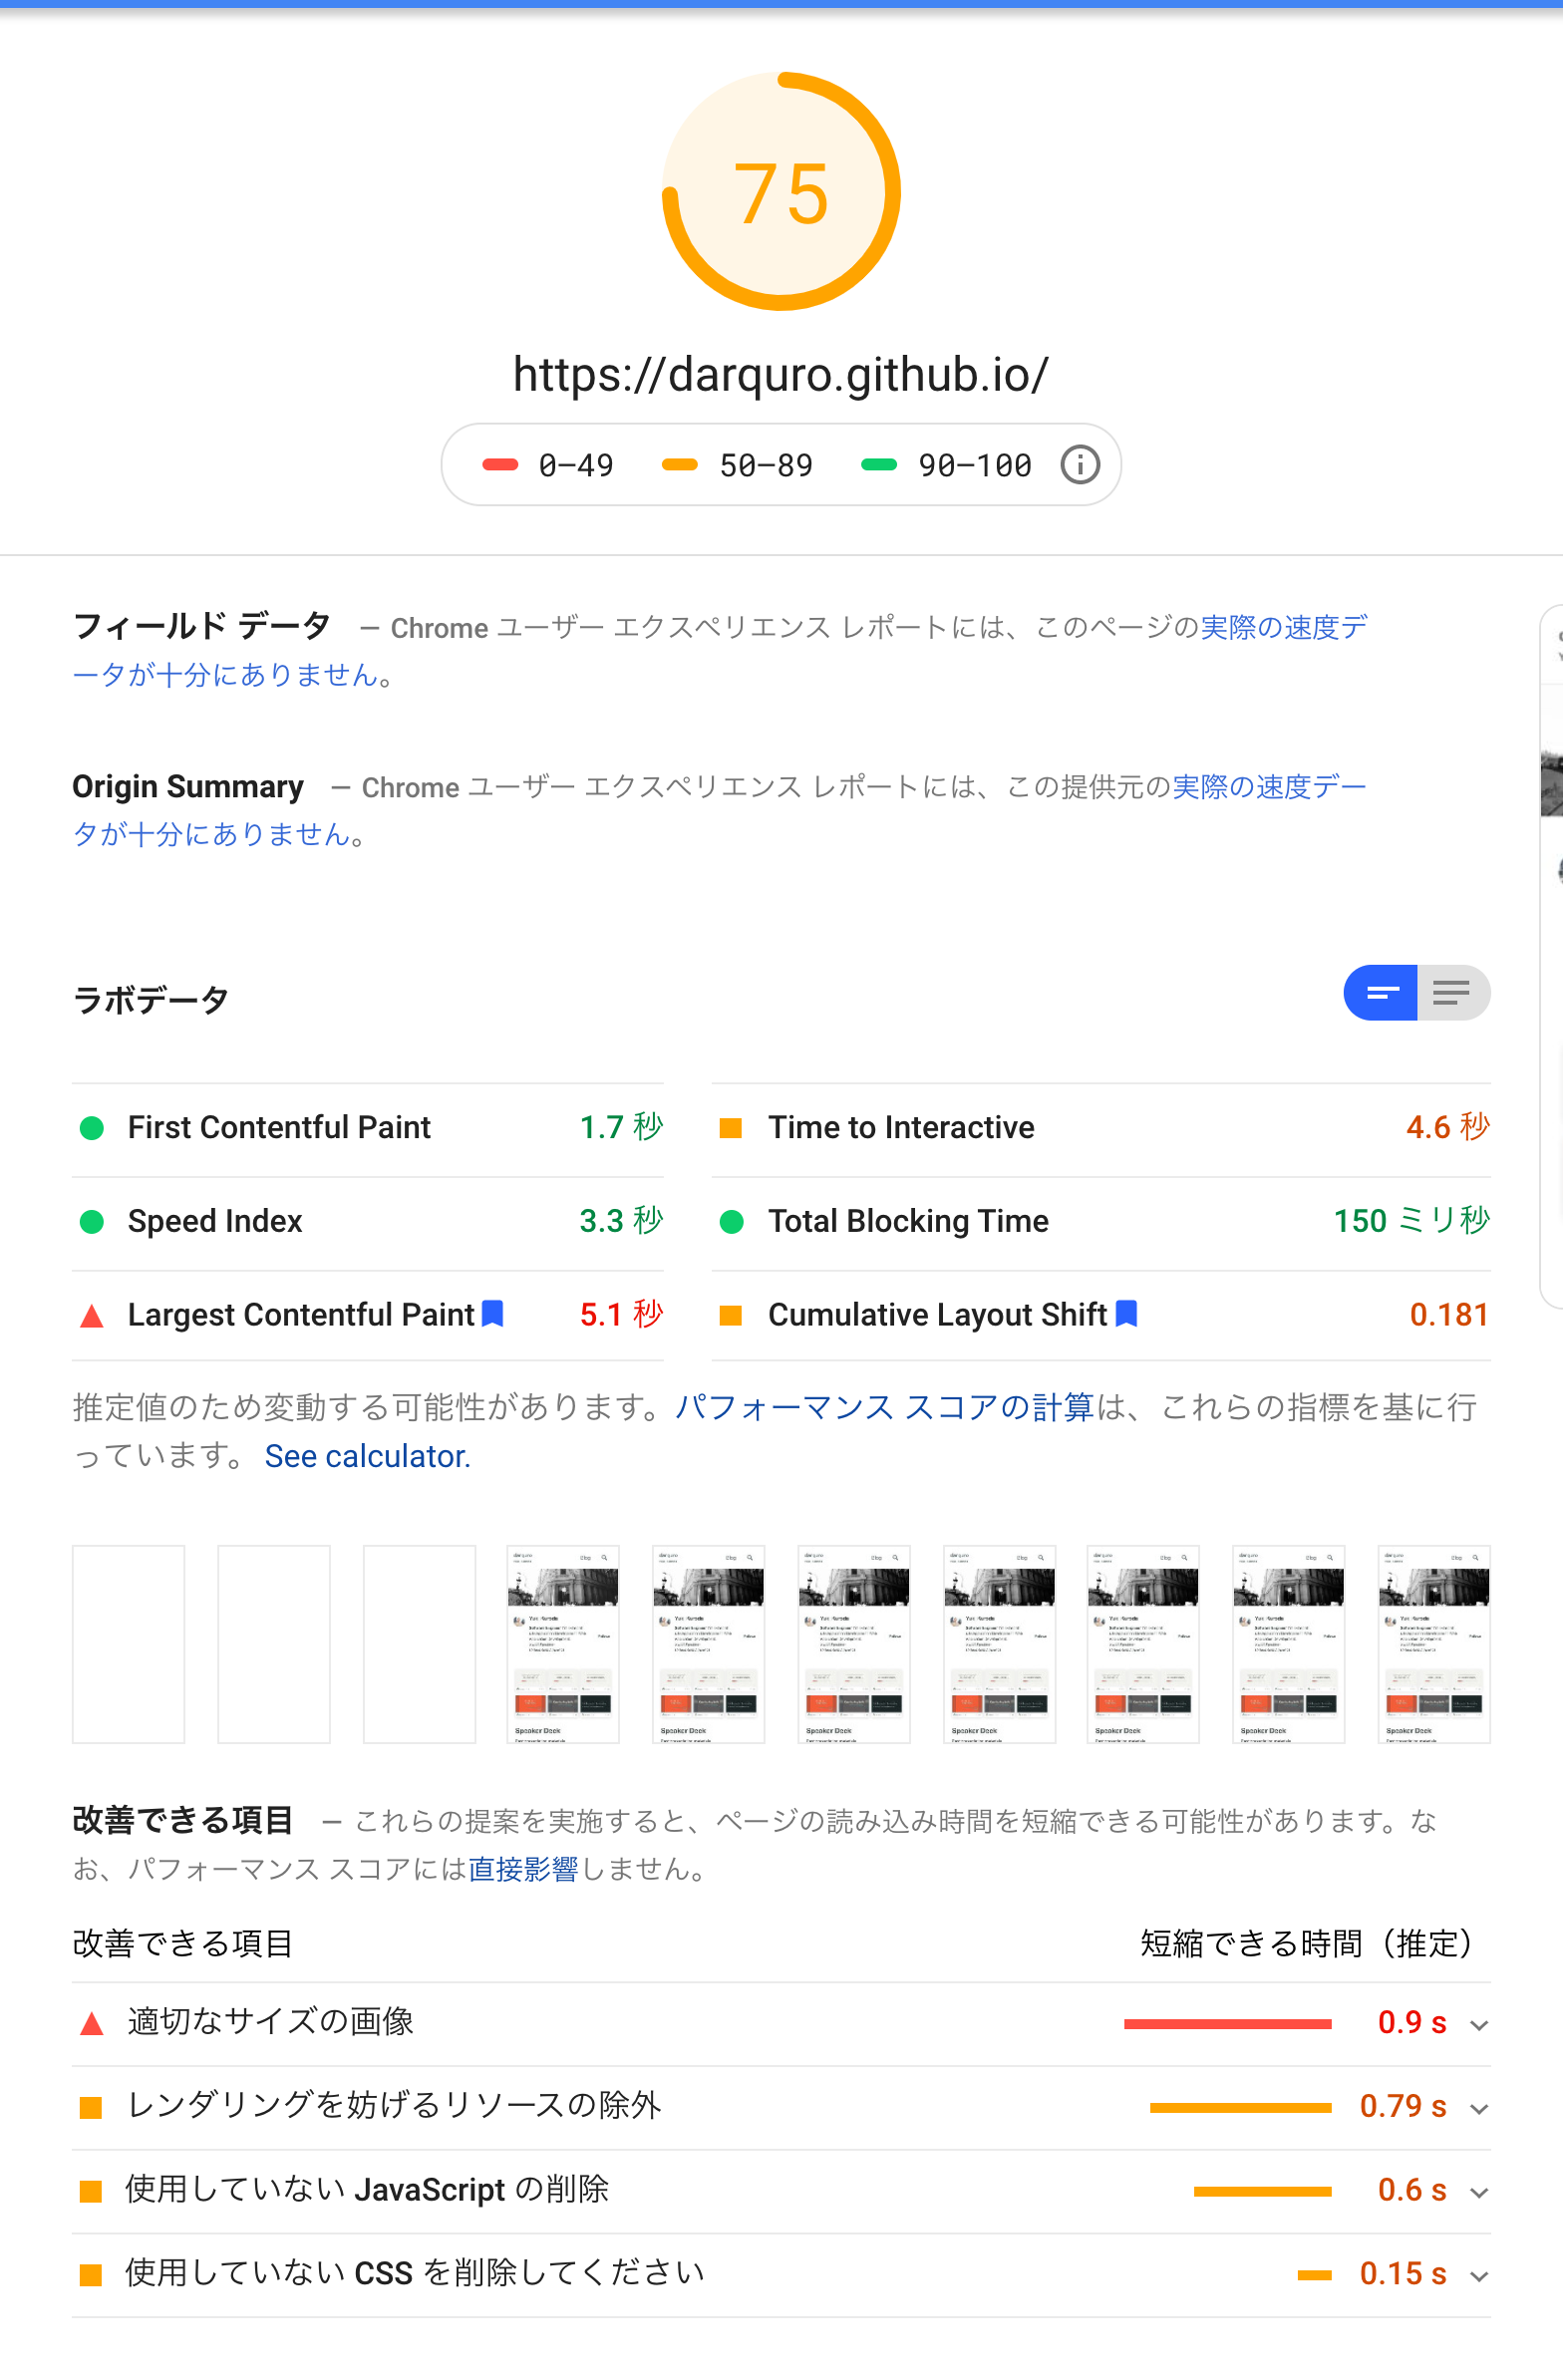This screenshot has width=1563, height=2380.
Task: Click the red triangle beside Largest Contentful Paint
Action: tap(91, 1315)
